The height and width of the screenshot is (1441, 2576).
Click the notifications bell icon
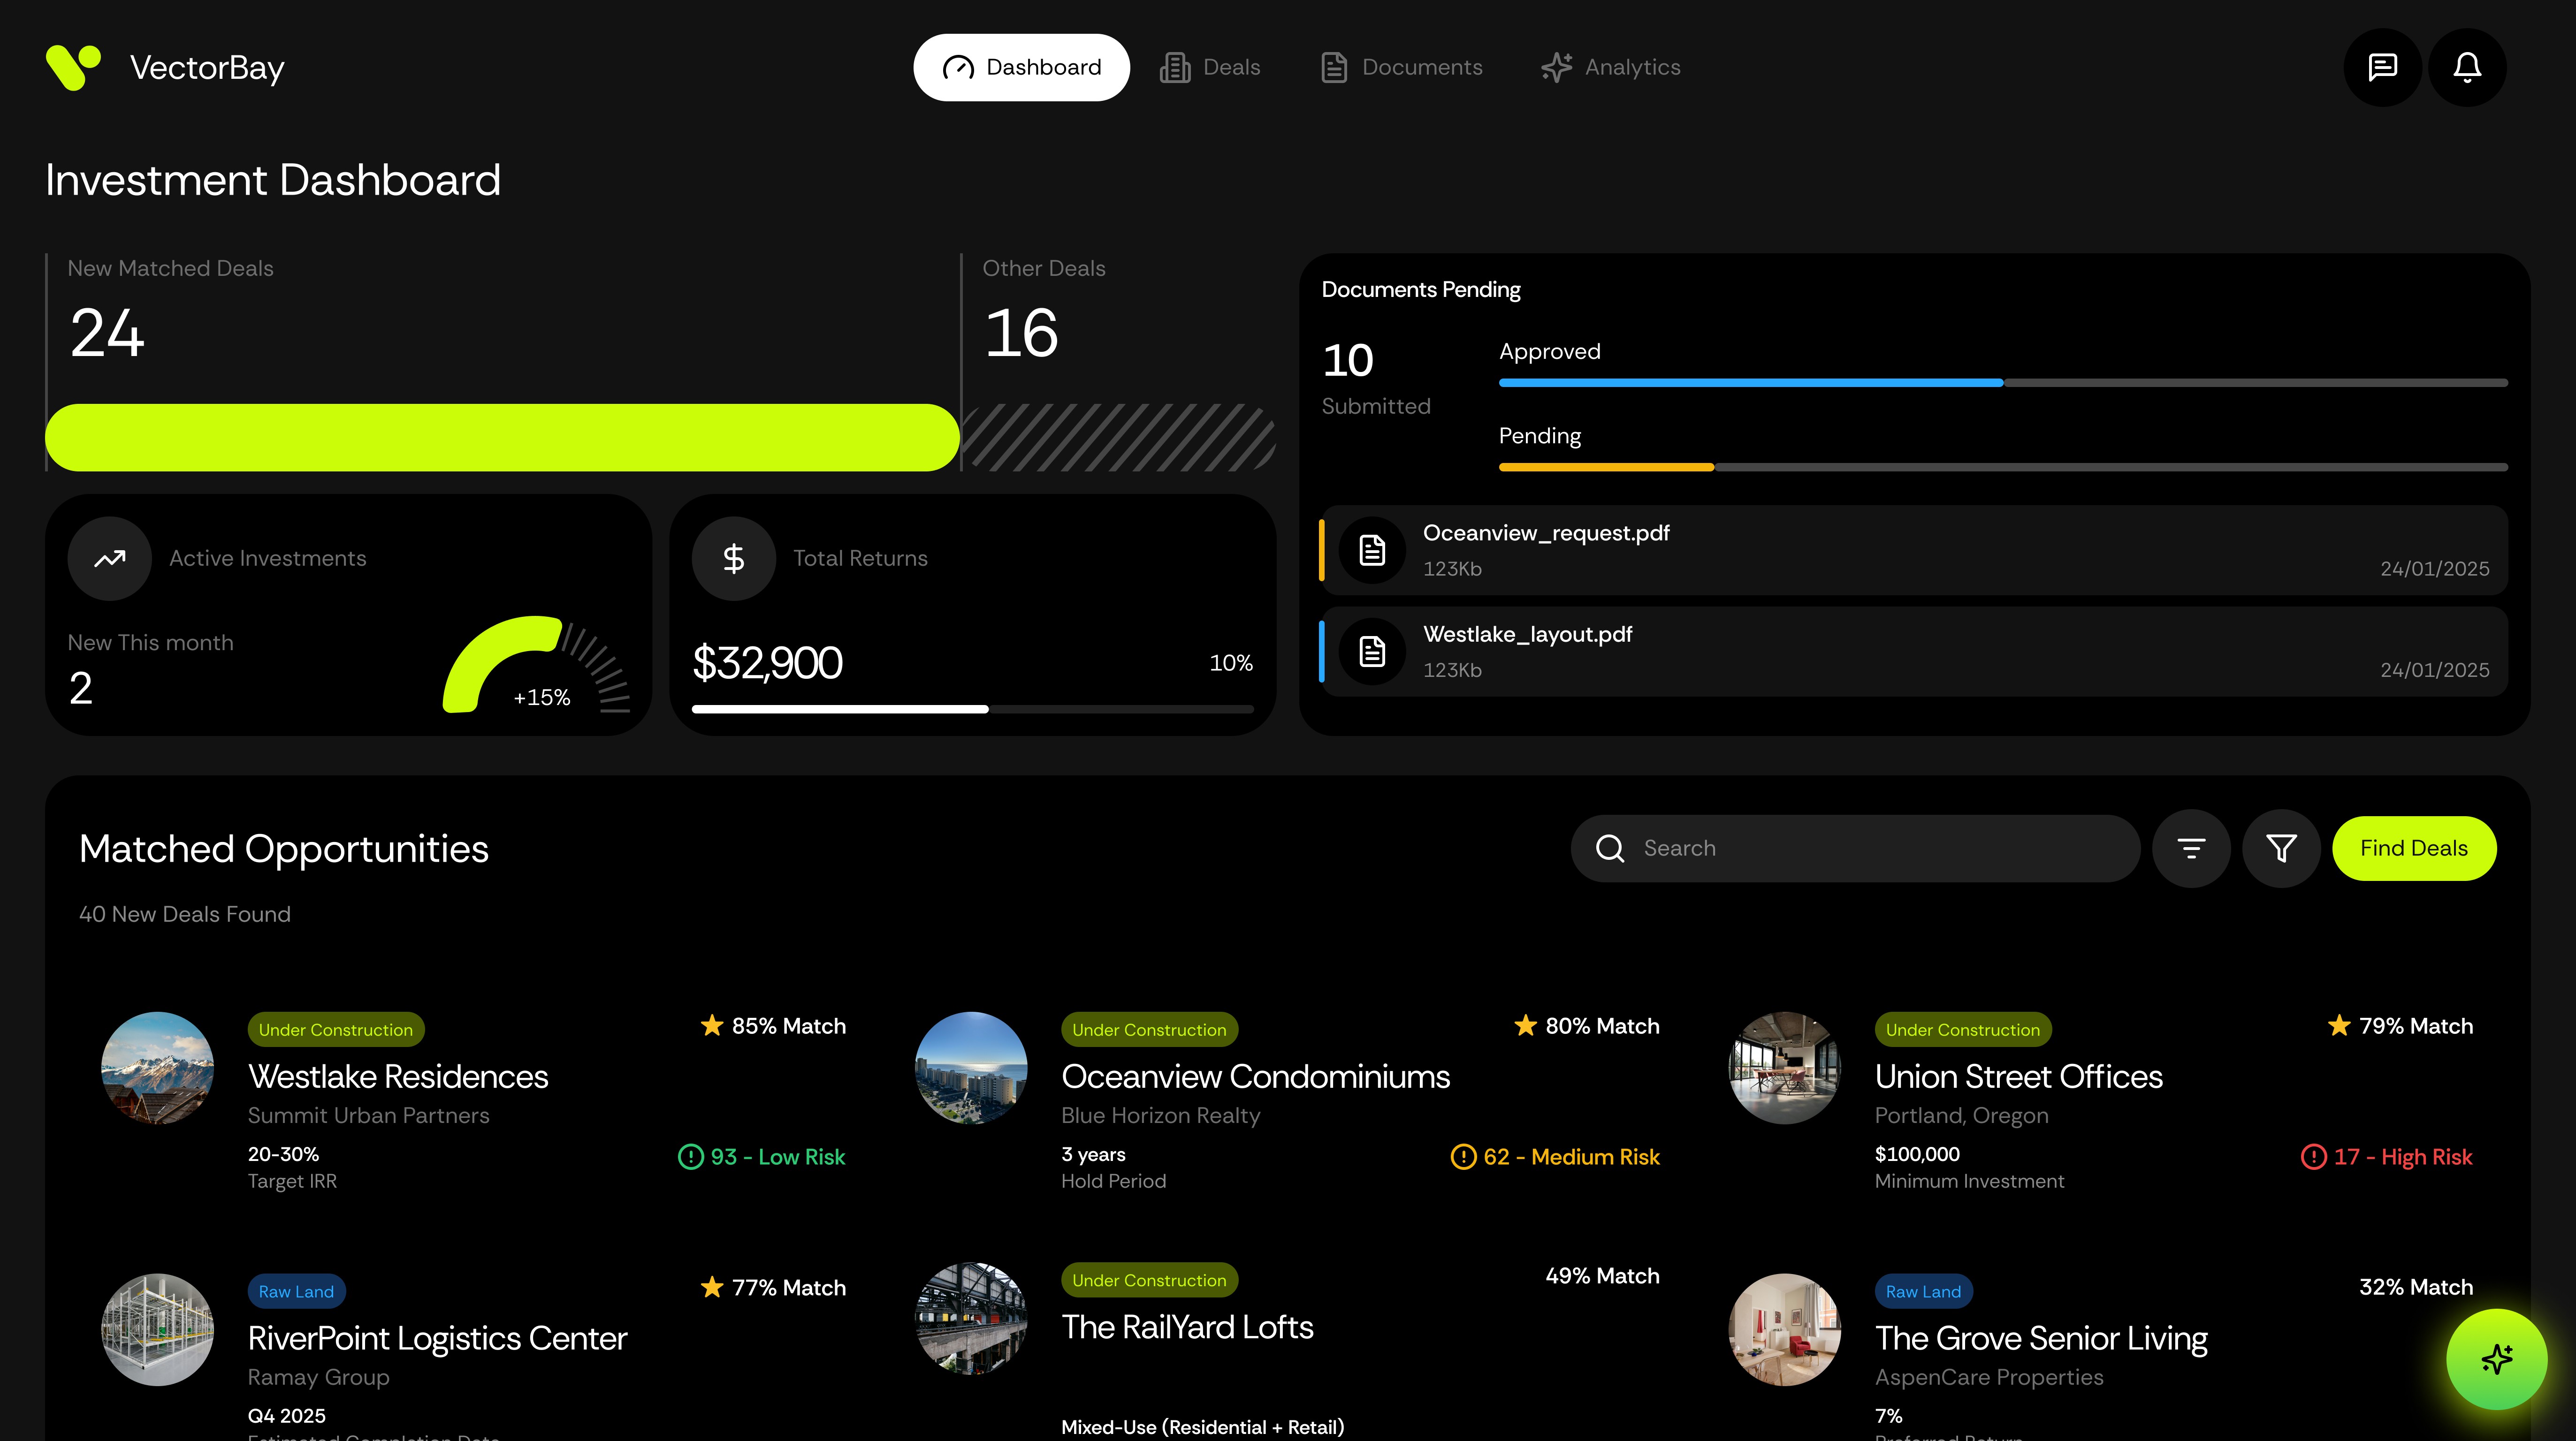[2467, 67]
